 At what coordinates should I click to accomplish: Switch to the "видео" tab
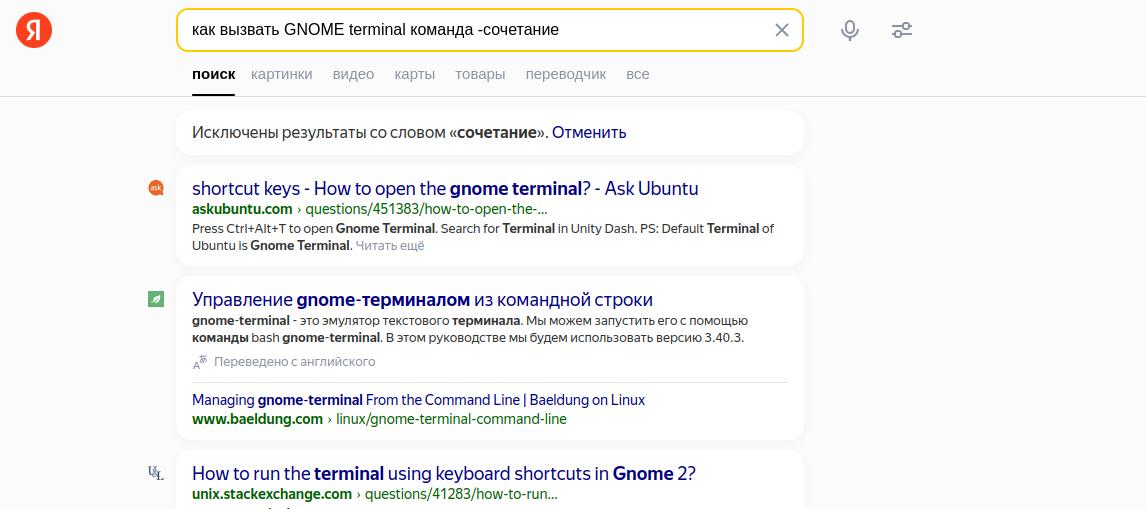coord(353,74)
